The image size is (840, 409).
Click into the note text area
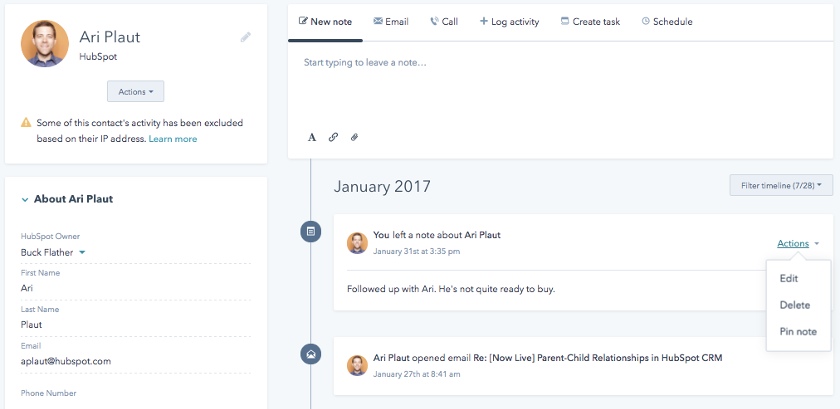(x=560, y=90)
